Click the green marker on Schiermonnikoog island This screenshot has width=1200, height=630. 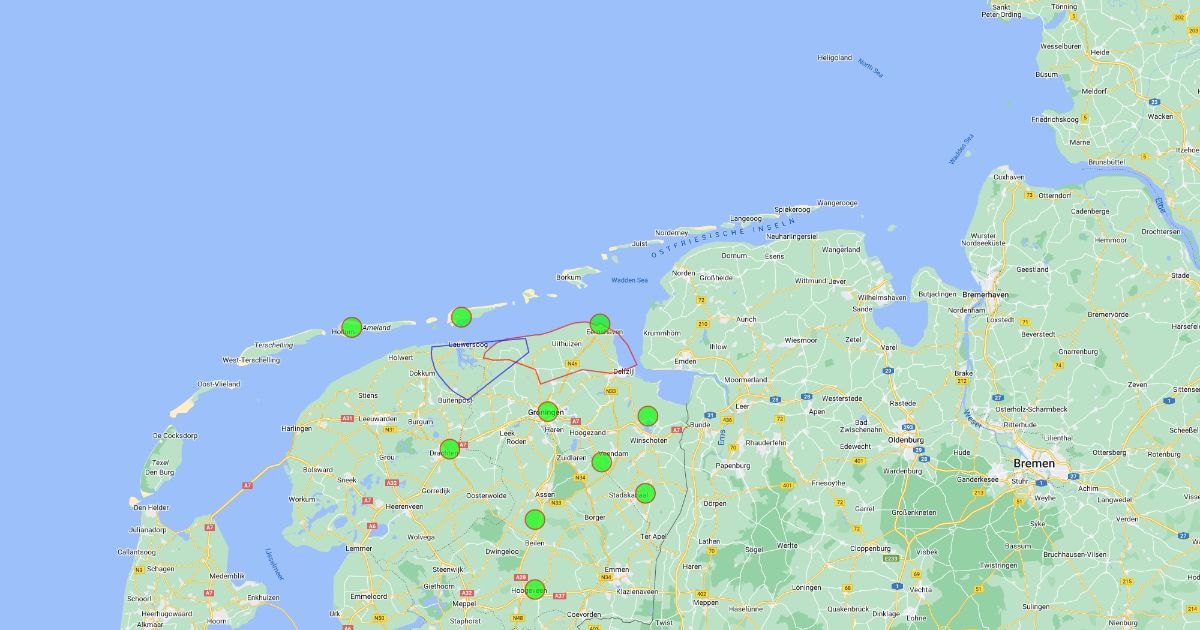coord(461,317)
